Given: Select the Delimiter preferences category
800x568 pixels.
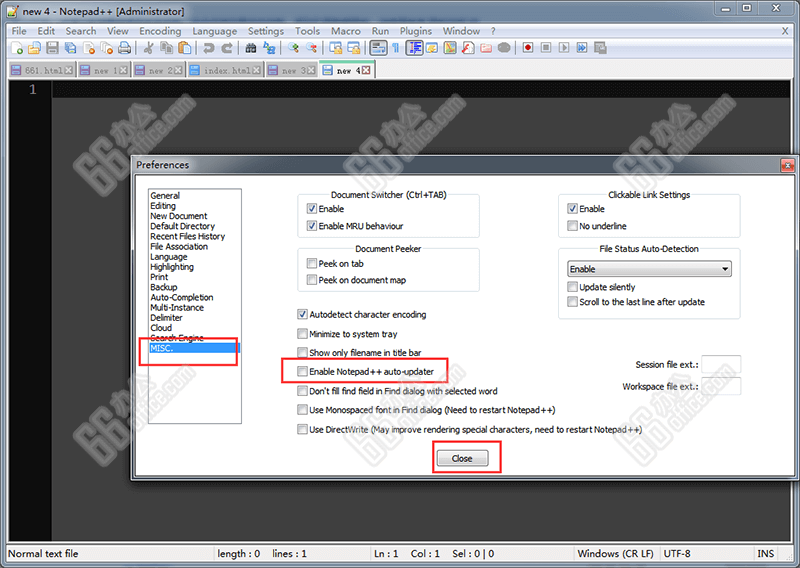Looking at the screenshot, I should tap(166, 317).
